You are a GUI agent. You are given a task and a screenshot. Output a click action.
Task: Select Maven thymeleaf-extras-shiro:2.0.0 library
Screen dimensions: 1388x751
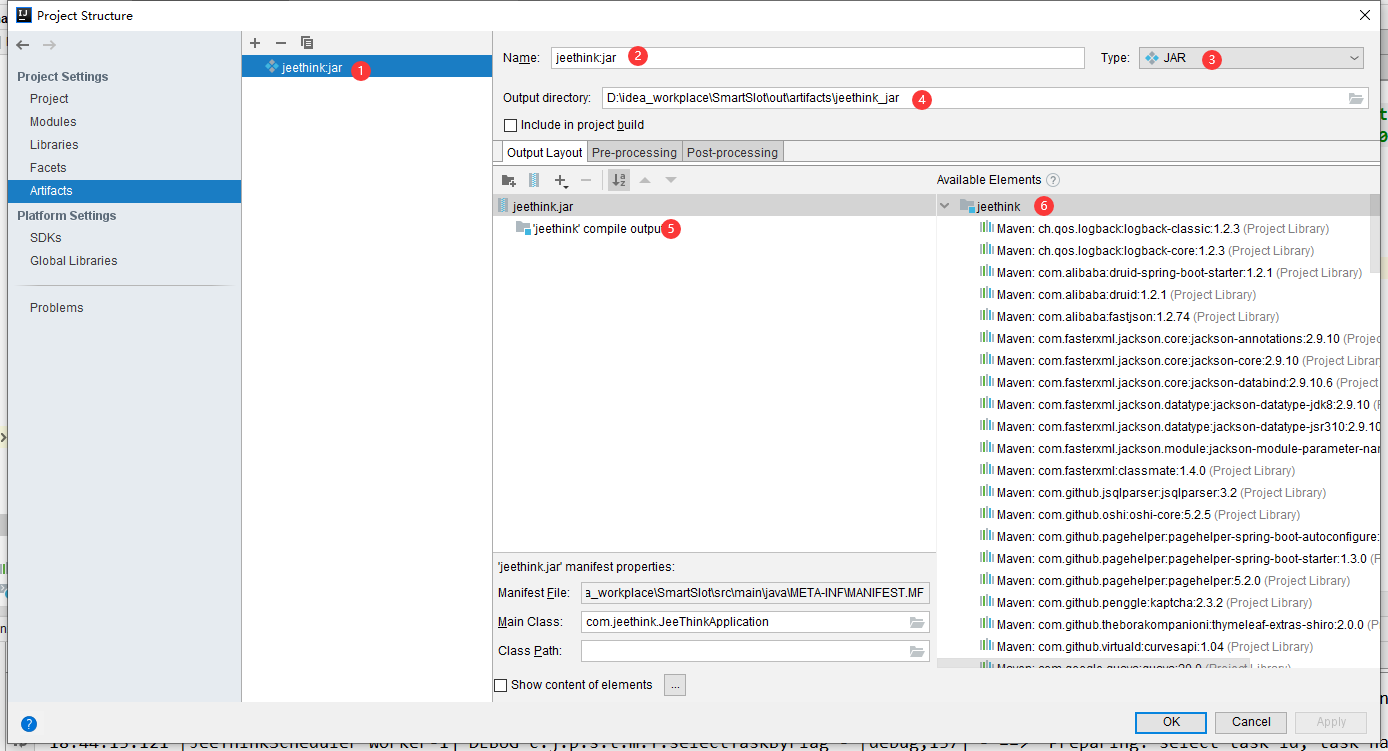click(x=1179, y=625)
